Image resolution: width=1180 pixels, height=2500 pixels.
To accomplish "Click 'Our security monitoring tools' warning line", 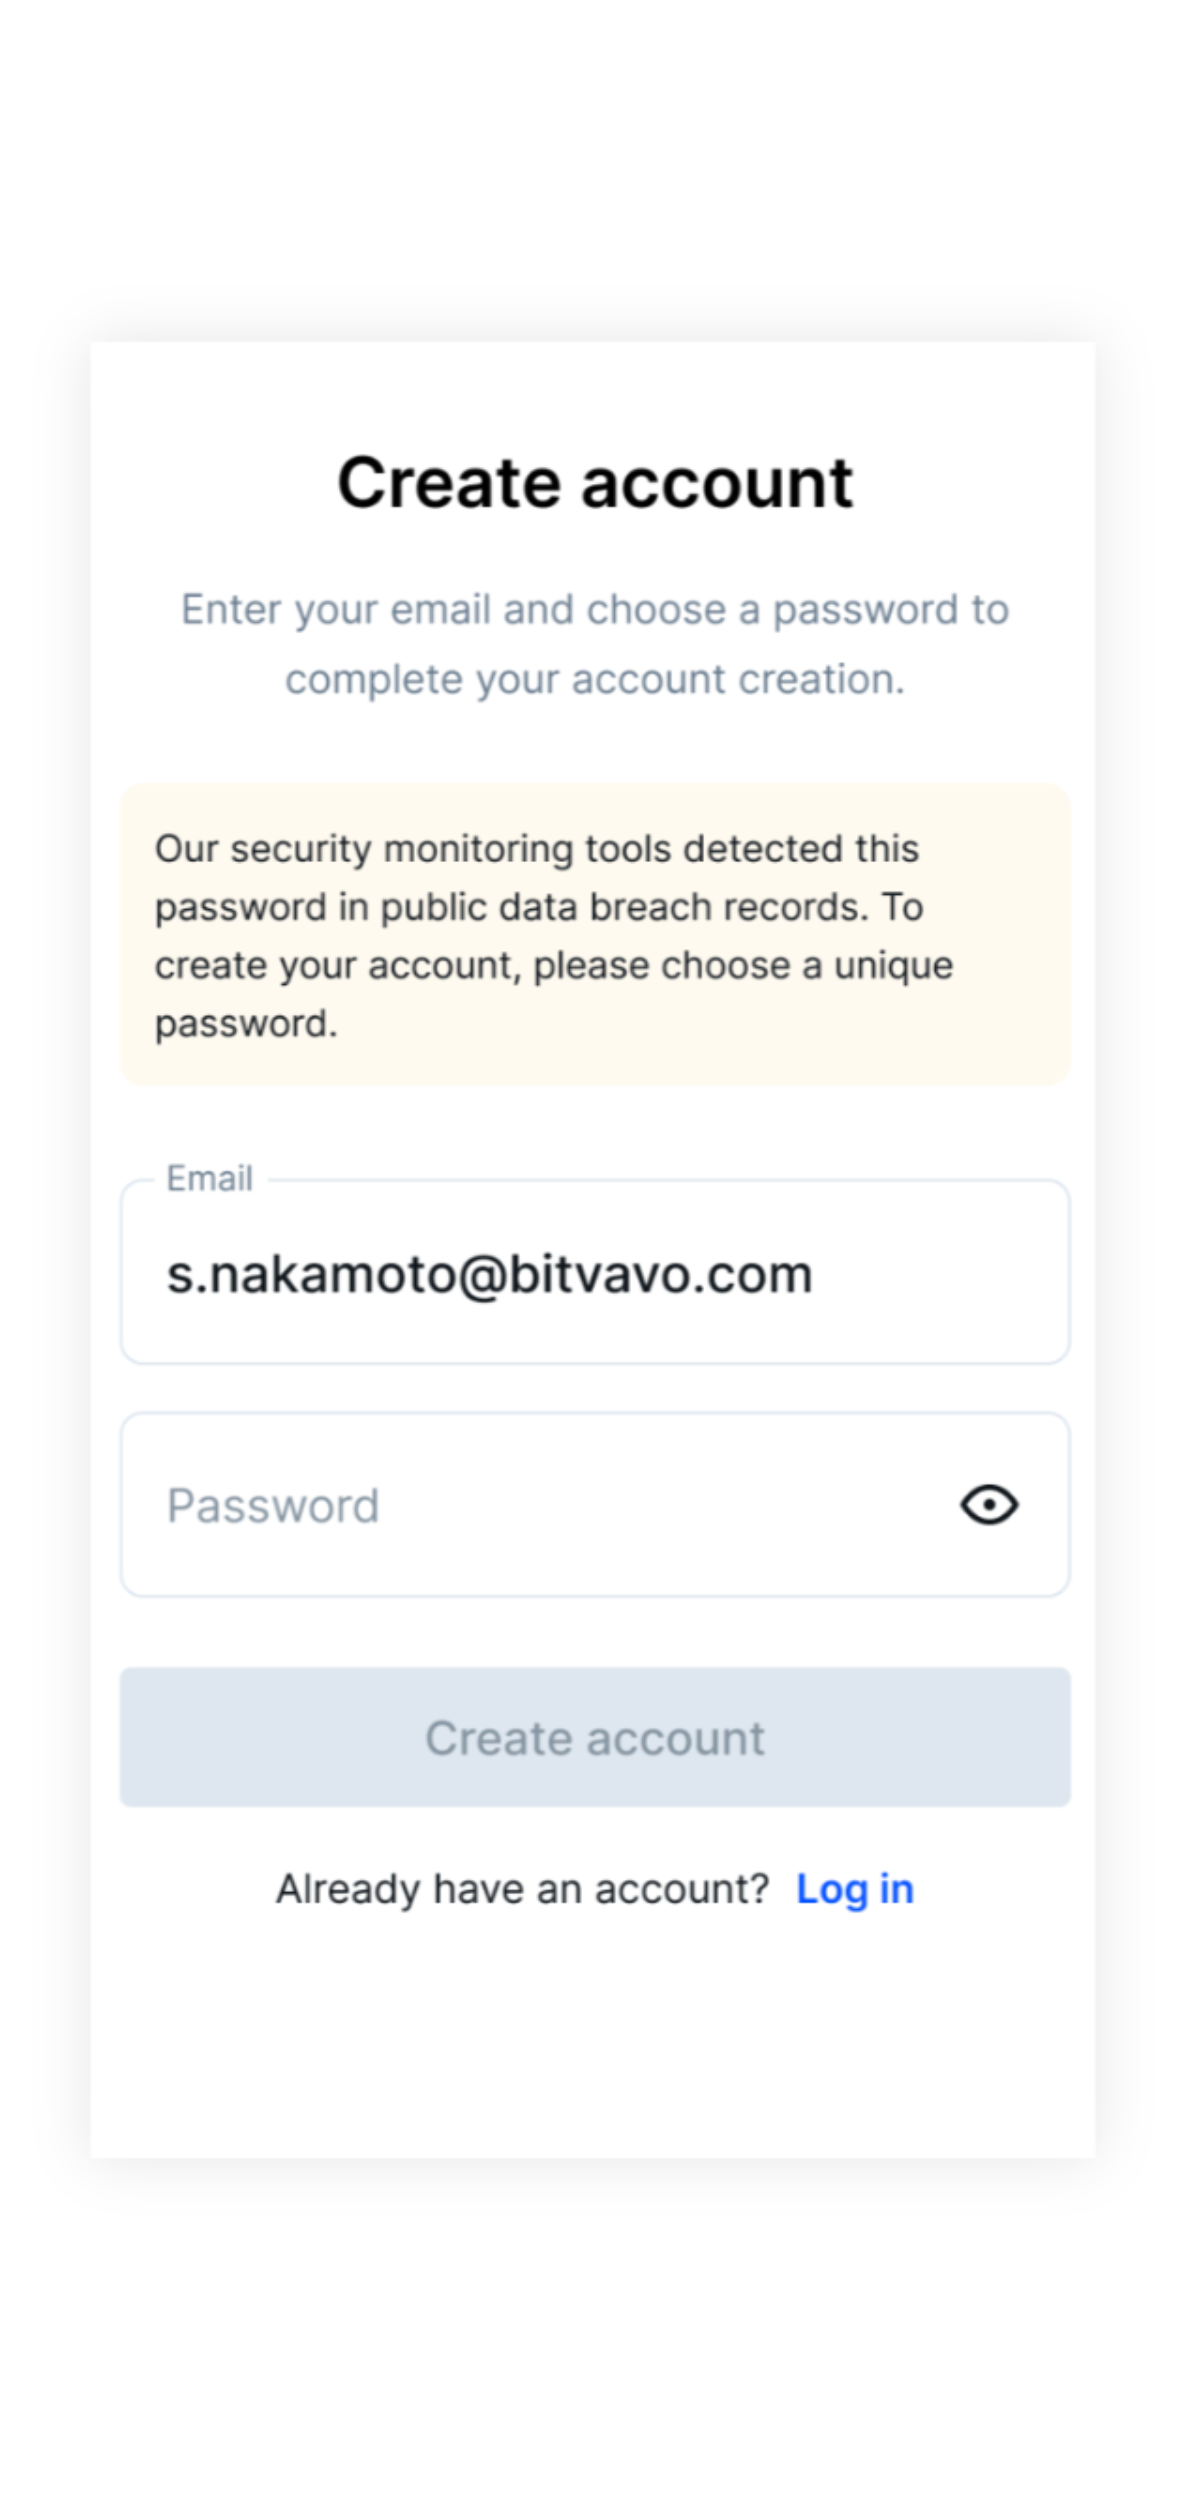I will tap(537, 849).
